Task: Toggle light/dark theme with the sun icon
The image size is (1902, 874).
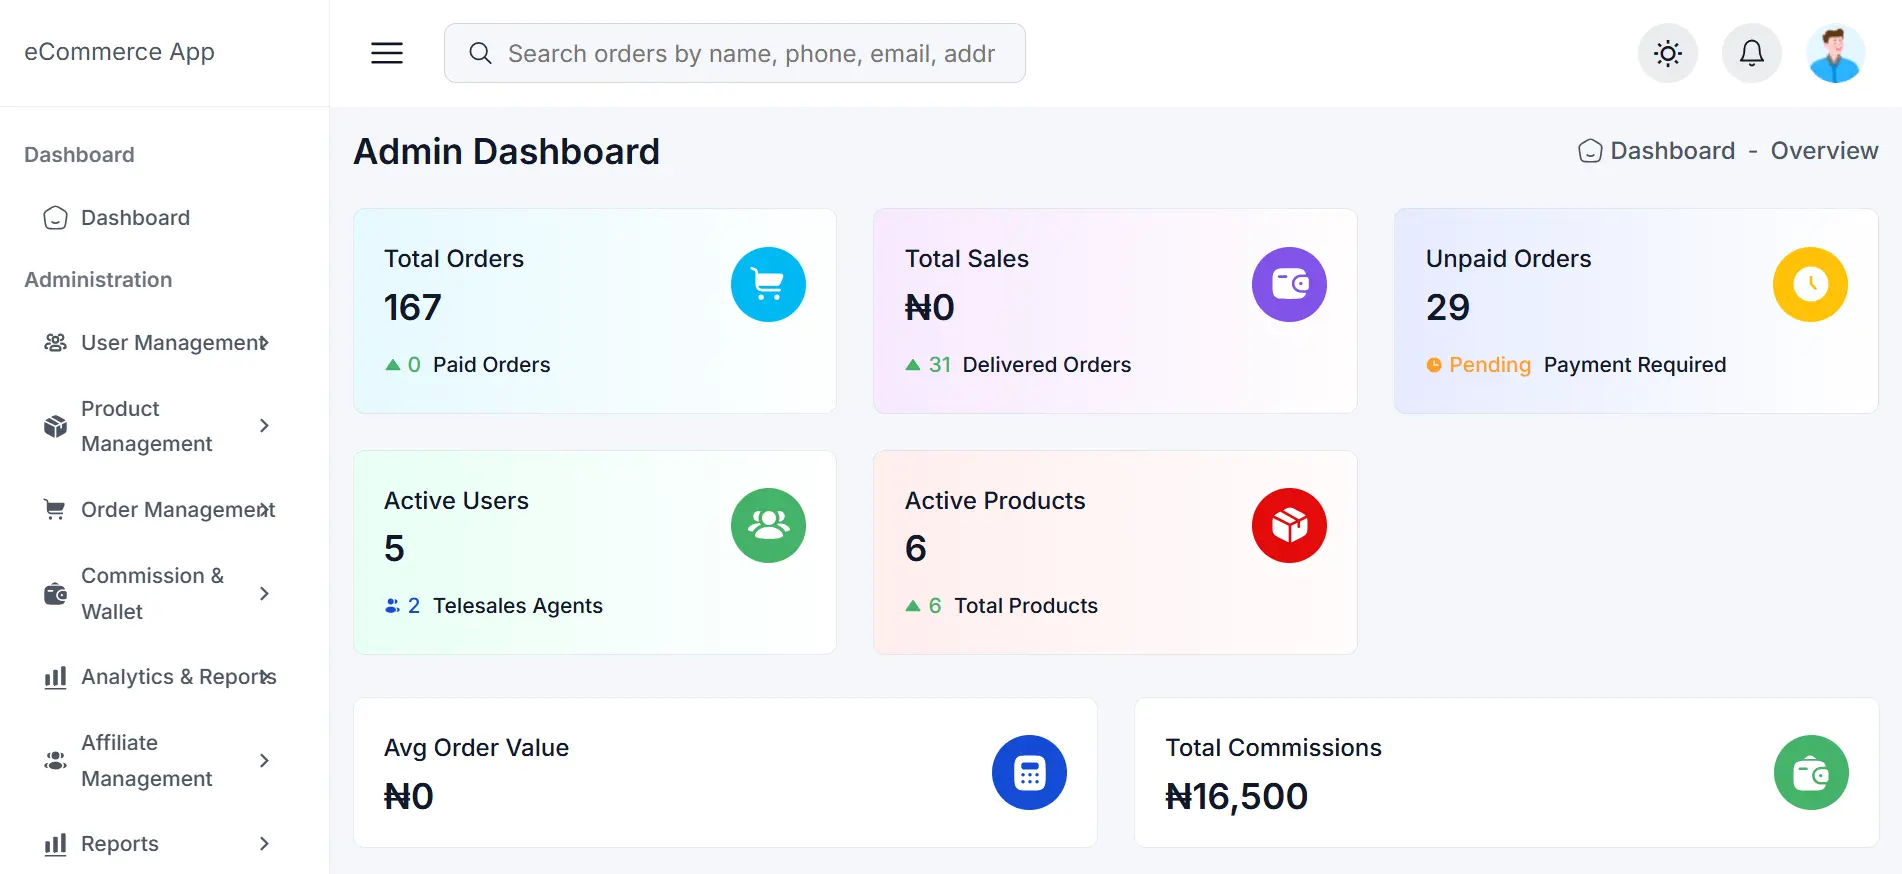Action: point(1667,53)
